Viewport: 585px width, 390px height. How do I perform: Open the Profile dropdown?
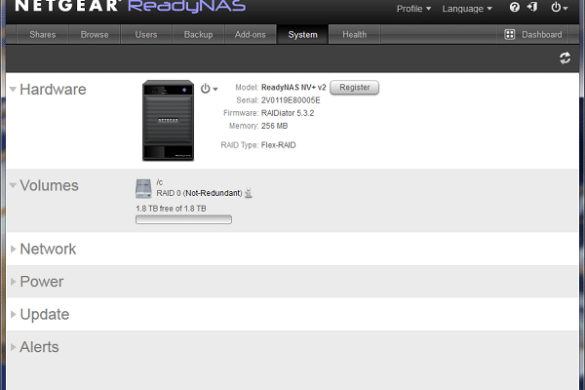(413, 9)
